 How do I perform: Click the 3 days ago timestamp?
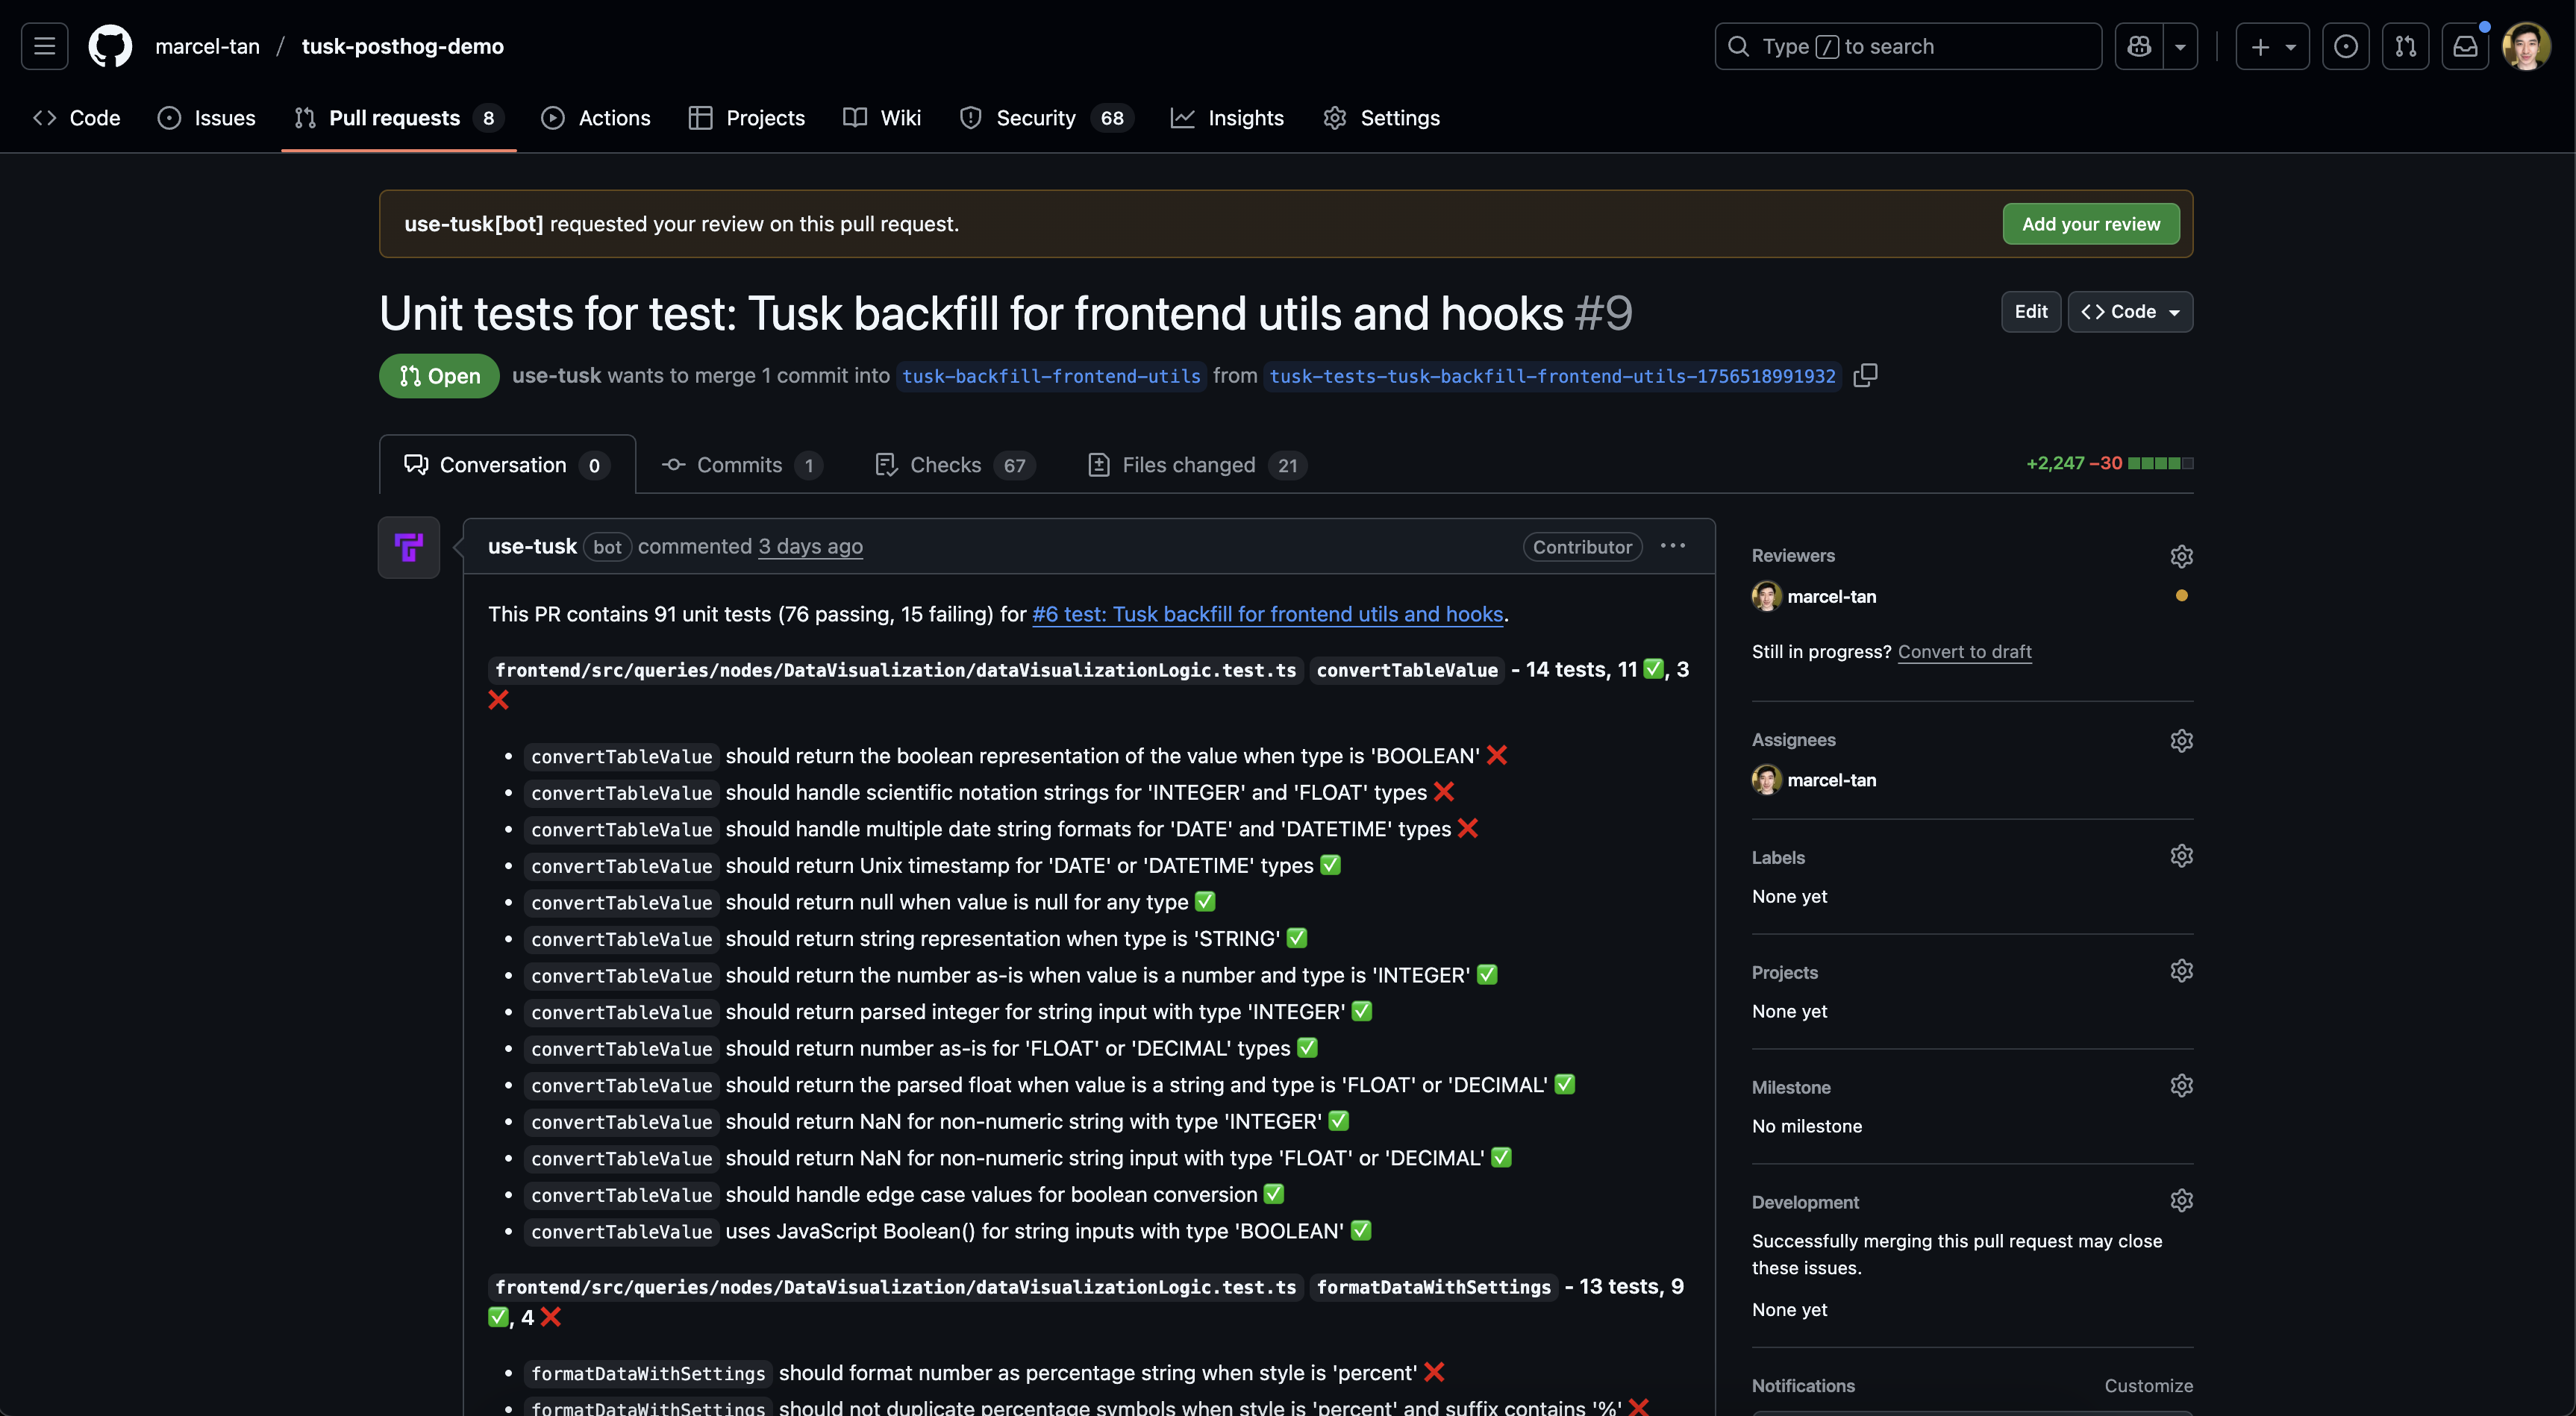coord(810,546)
